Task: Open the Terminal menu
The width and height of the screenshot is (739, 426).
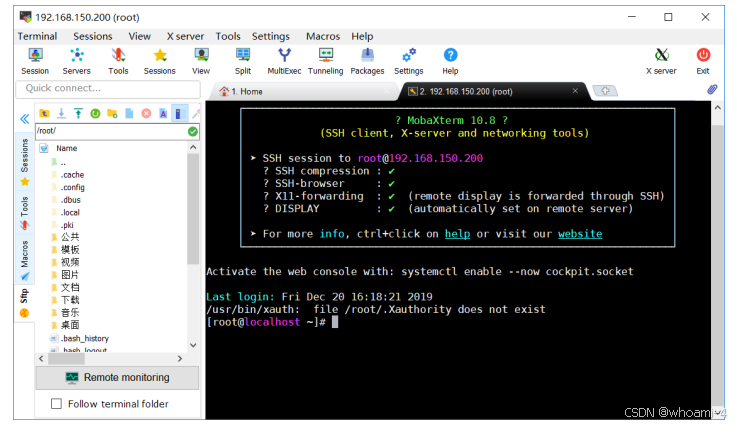Action: point(37,36)
